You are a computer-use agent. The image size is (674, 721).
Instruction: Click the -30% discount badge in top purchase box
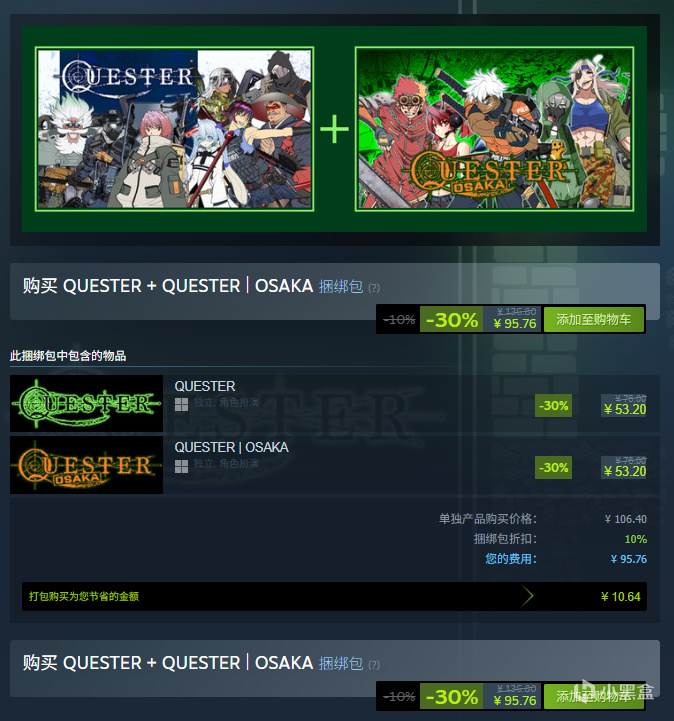click(x=451, y=319)
